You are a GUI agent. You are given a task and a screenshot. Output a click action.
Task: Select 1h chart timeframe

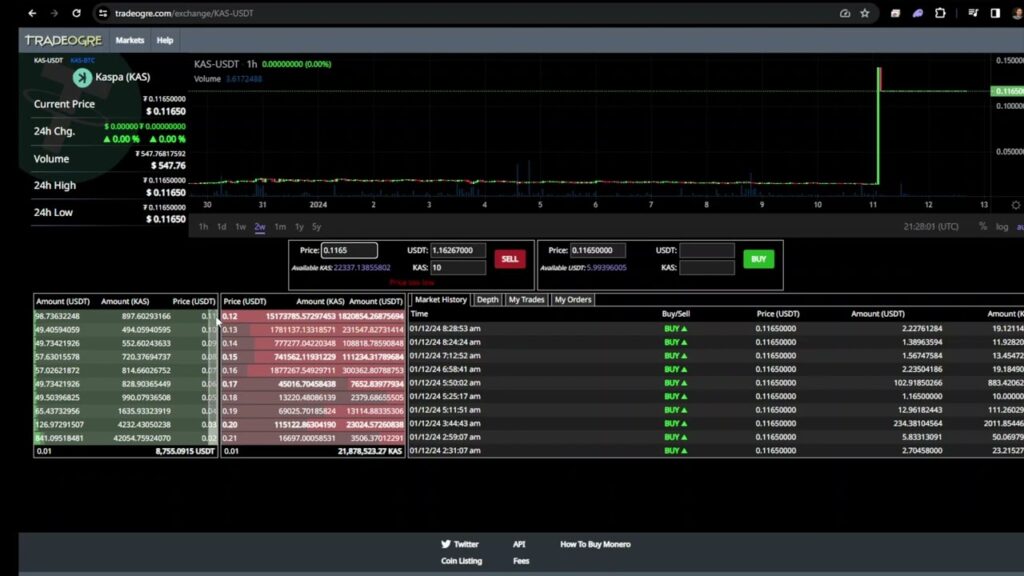(203, 227)
